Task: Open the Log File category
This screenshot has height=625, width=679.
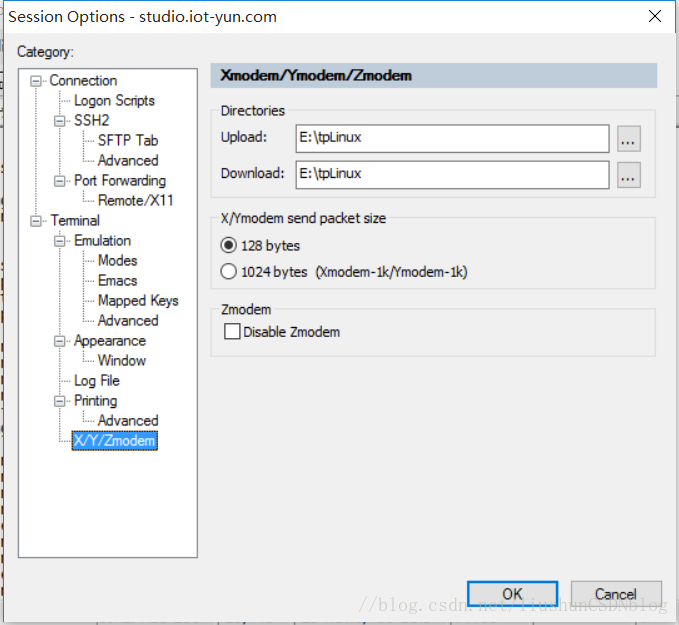Action: click(97, 381)
